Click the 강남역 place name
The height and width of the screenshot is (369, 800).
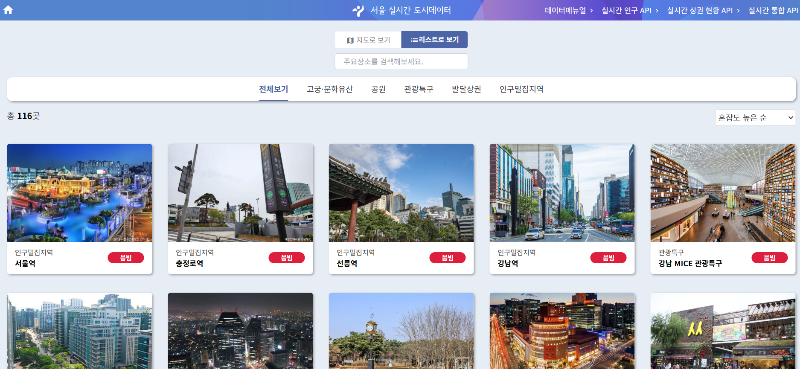coord(508,264)
